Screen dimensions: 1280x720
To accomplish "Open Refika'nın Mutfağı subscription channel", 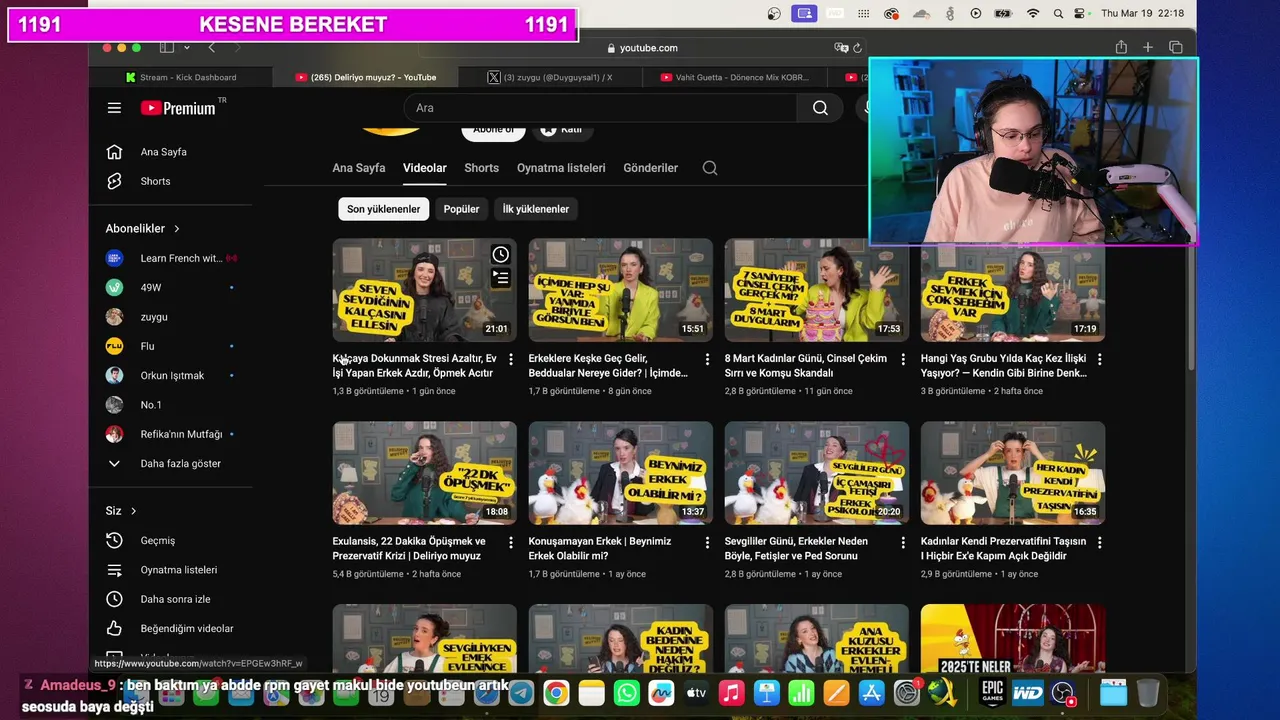I will click(170, 434).
